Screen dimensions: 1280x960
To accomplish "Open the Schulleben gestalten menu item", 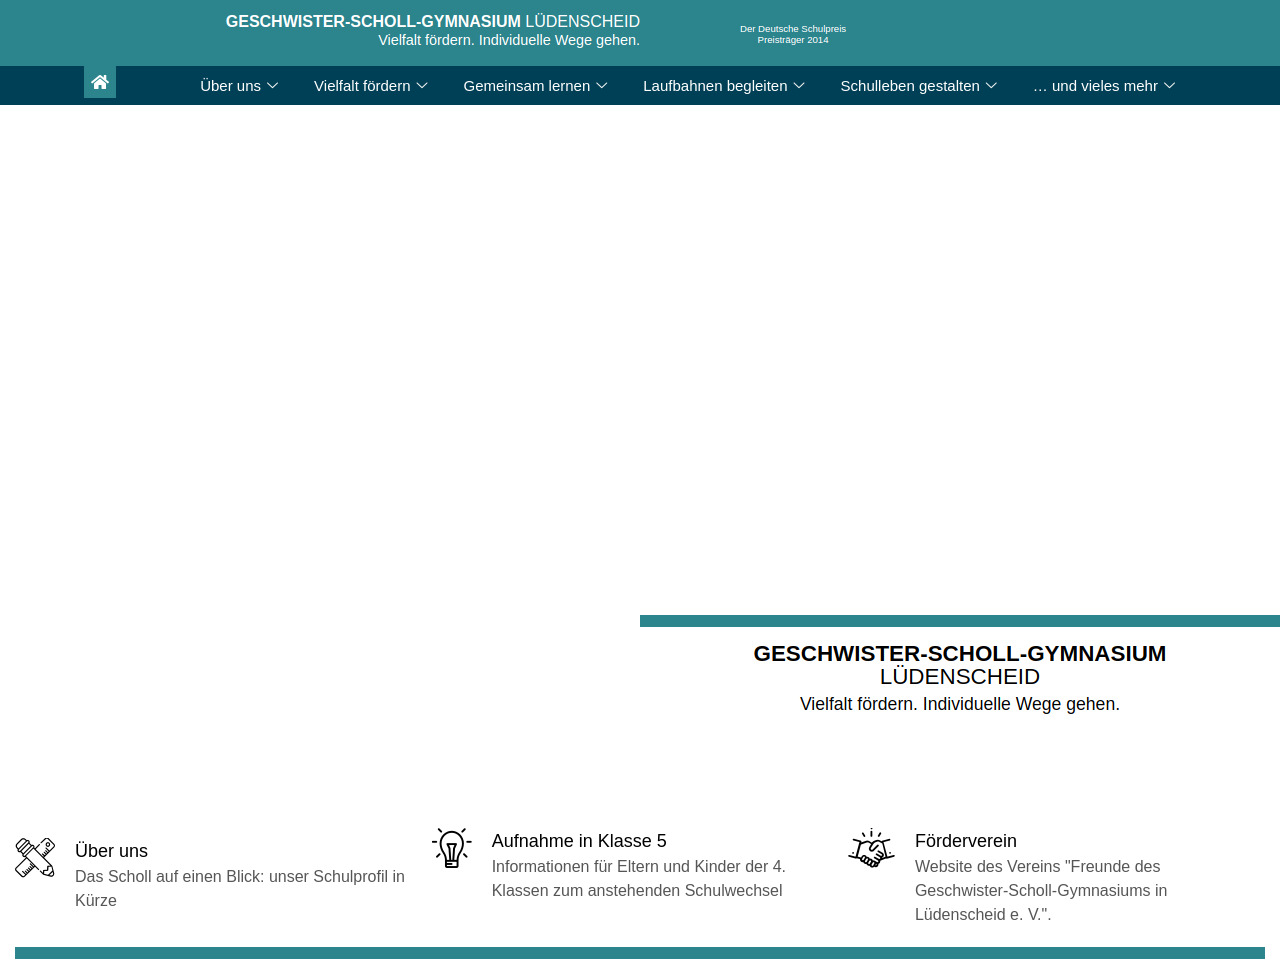I will click(909, 86).
